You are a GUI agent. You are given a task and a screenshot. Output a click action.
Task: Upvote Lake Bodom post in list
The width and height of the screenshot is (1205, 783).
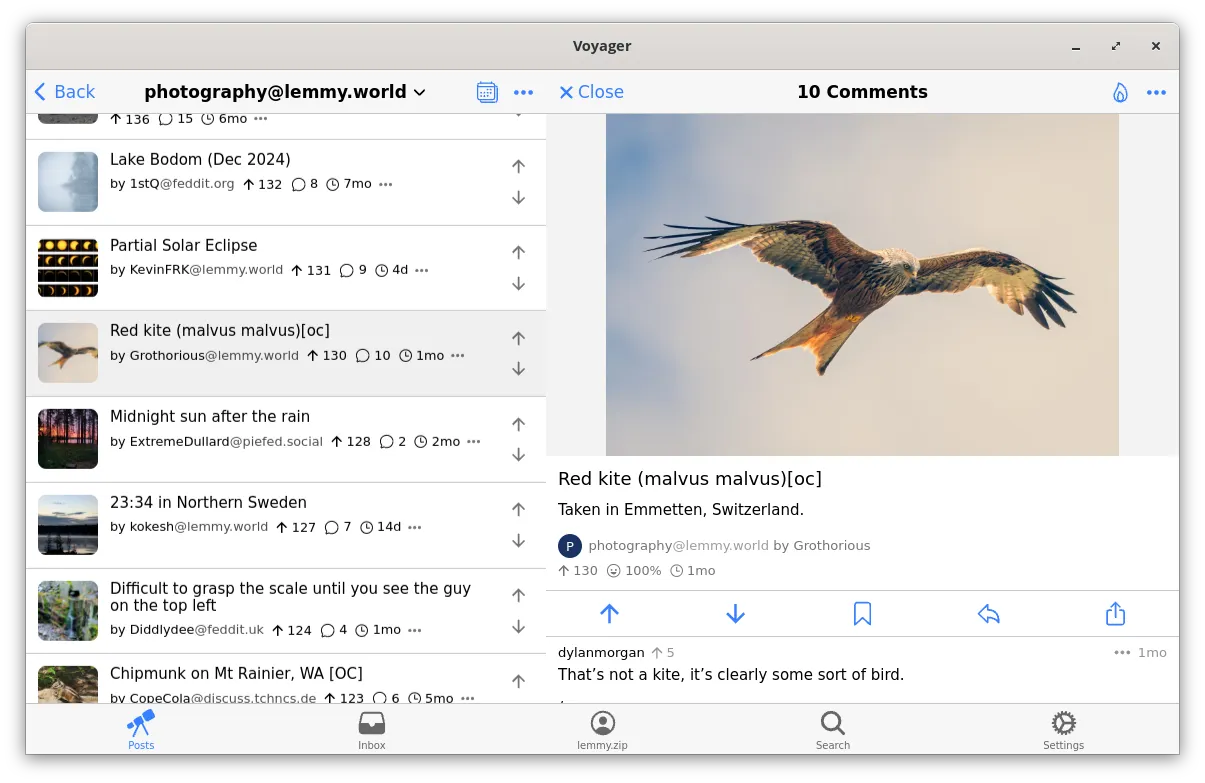coord(518,167)
